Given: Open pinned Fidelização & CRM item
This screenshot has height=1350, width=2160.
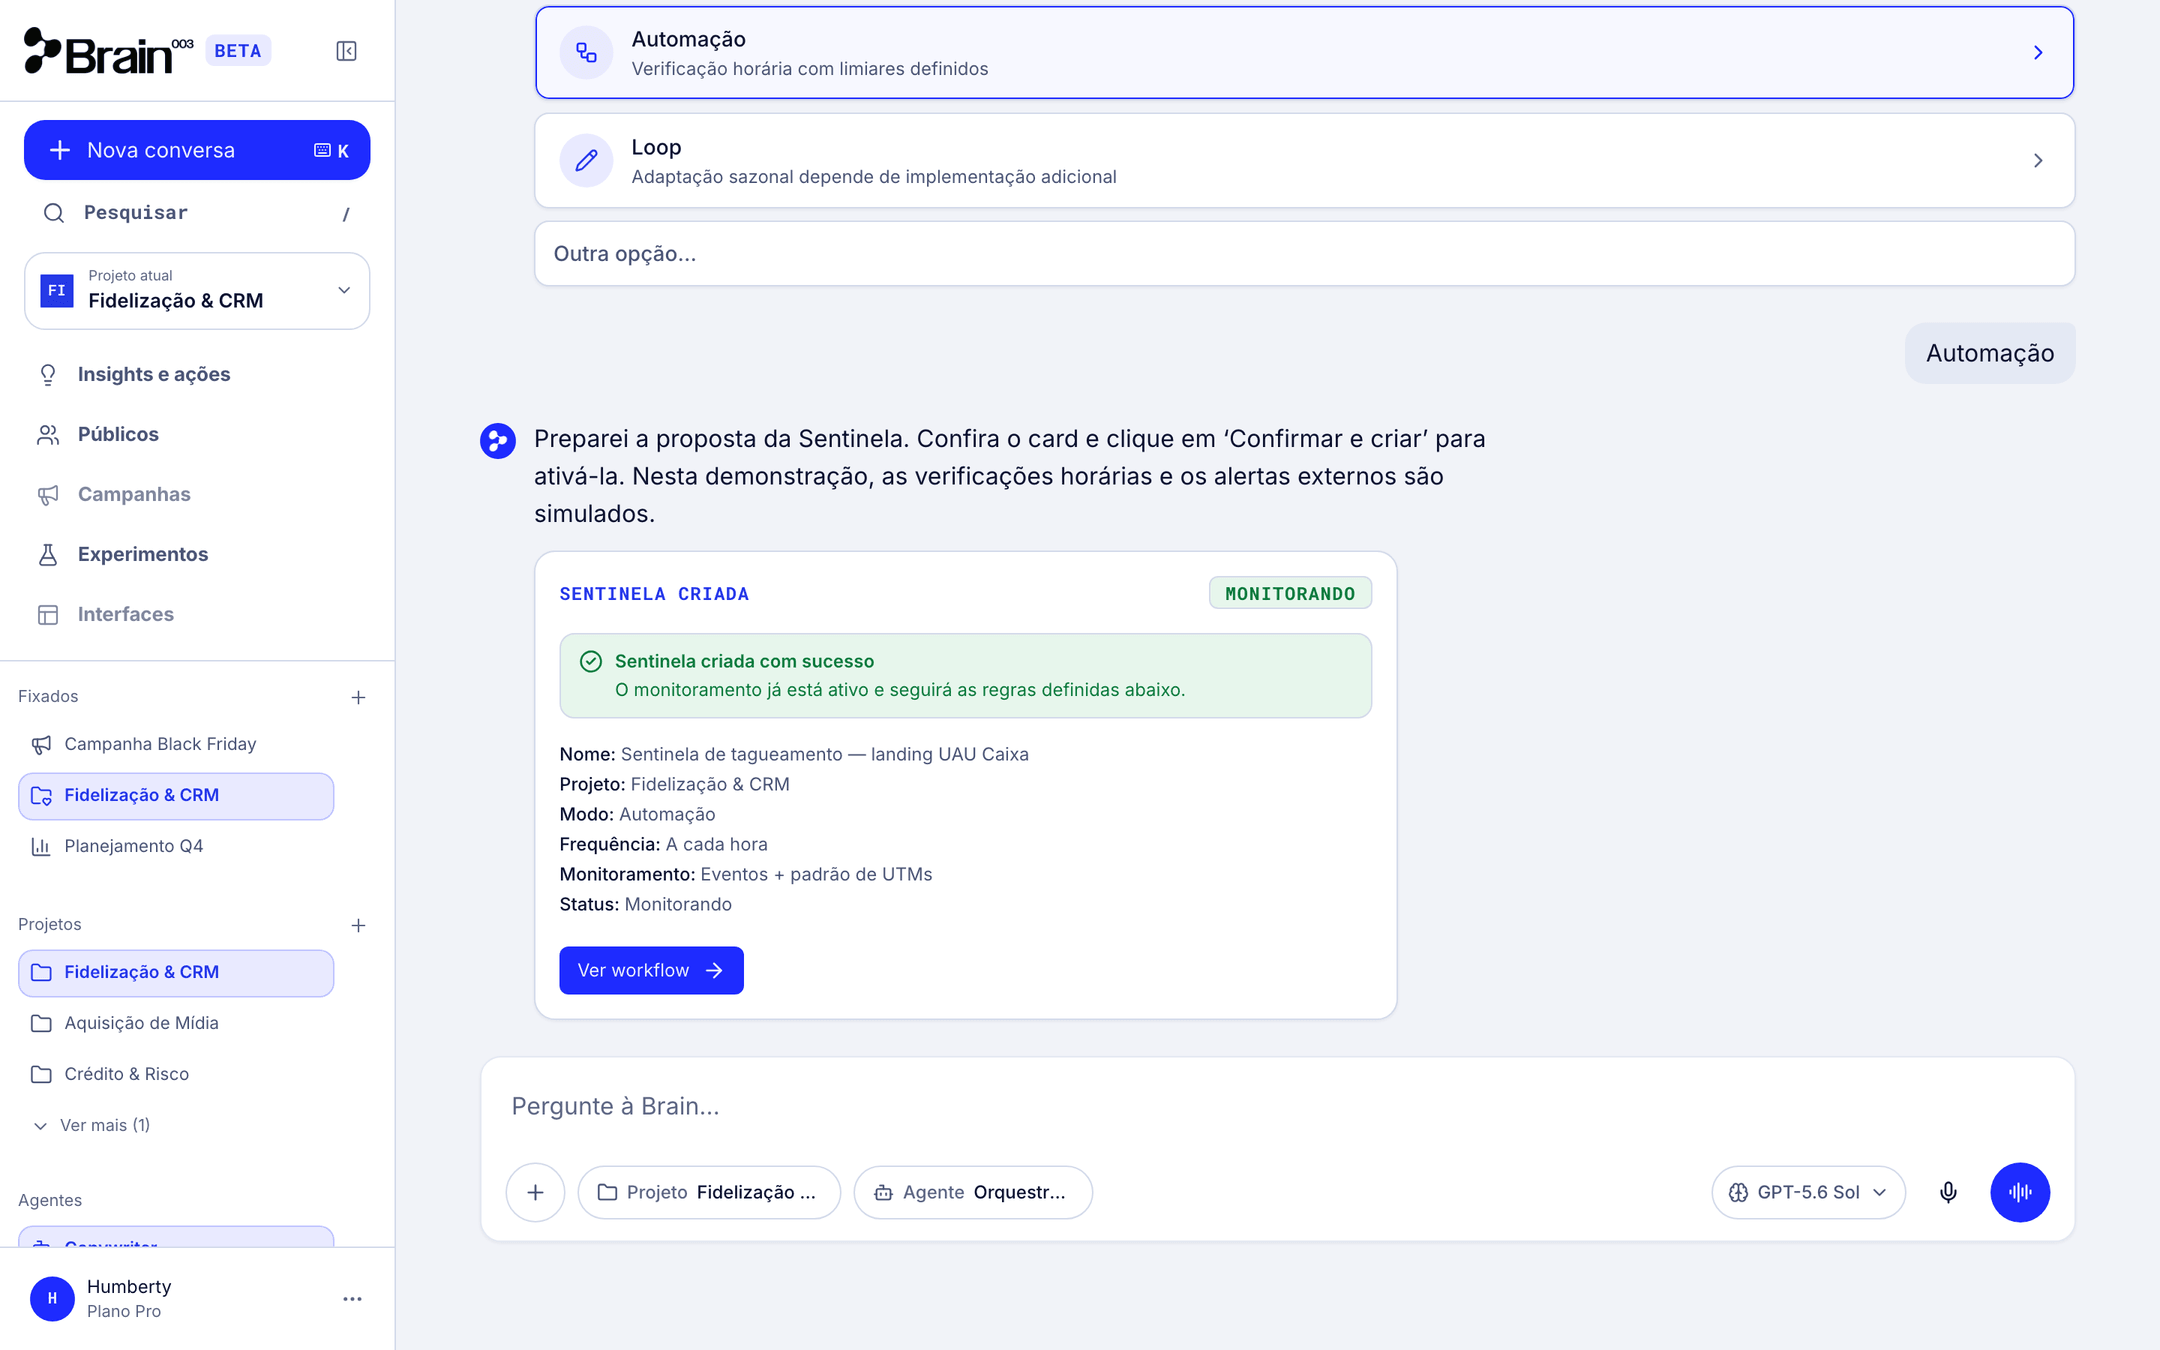Looking at the screenshot, I should [x=176, y=796].
